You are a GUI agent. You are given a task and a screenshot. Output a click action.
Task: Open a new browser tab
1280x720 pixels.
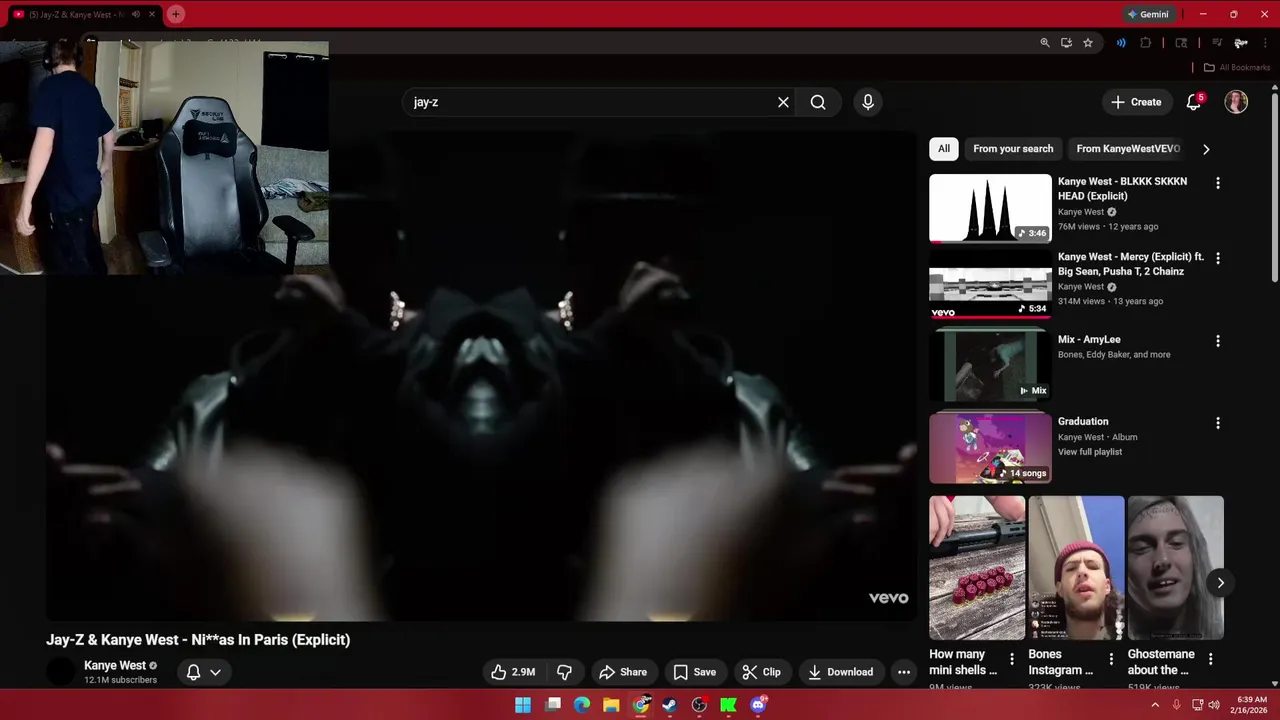coord(176,14)
